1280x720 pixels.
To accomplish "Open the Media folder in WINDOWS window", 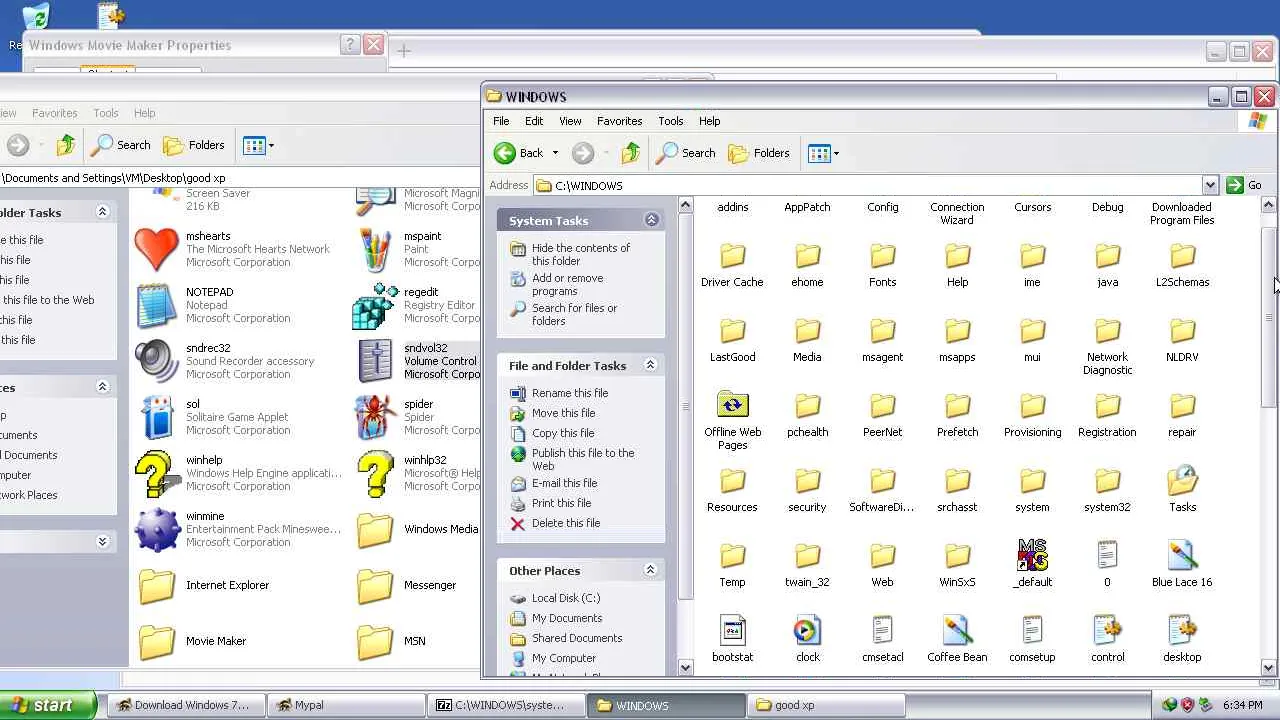I will 807,331.
